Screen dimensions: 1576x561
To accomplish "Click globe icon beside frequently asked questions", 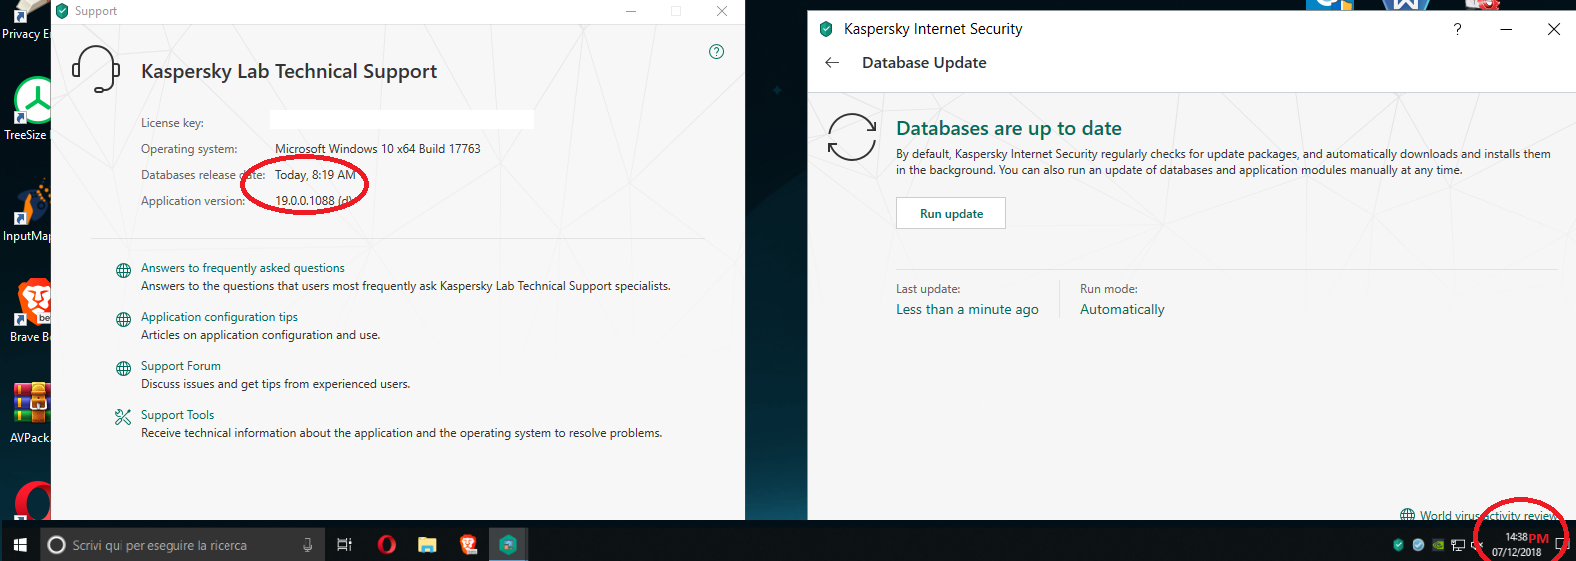I will tap(123, 270).
